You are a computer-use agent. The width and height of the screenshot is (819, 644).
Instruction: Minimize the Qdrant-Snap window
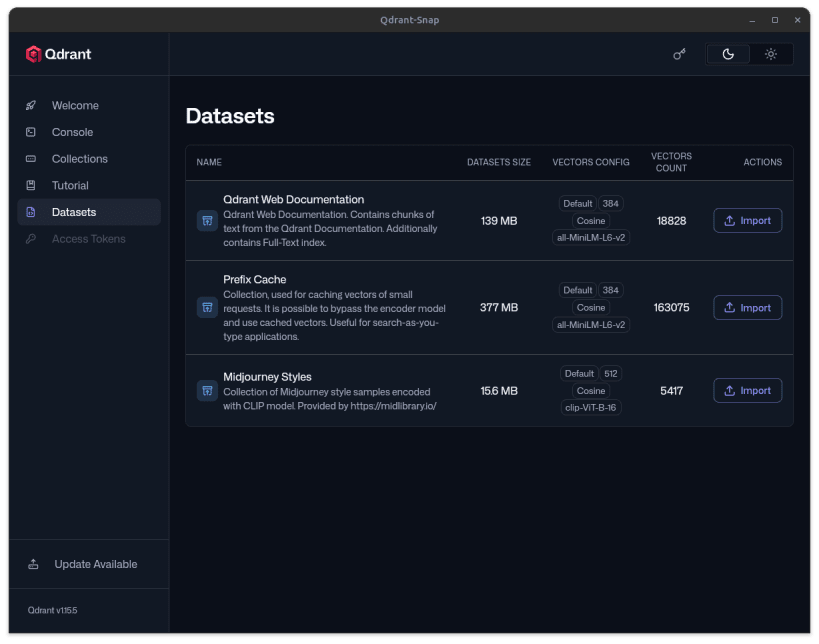pyautogui.click(x=752, y=20)
